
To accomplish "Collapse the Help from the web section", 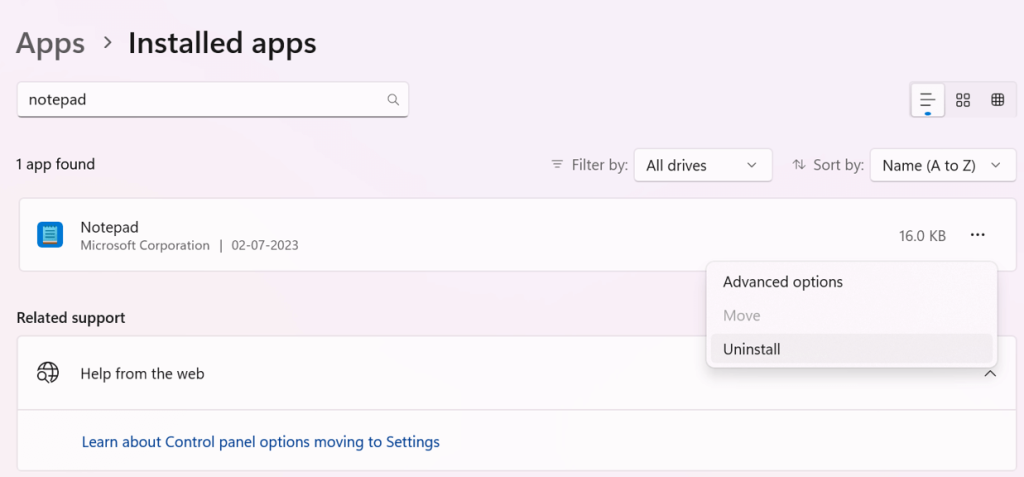I will point(990,373).
